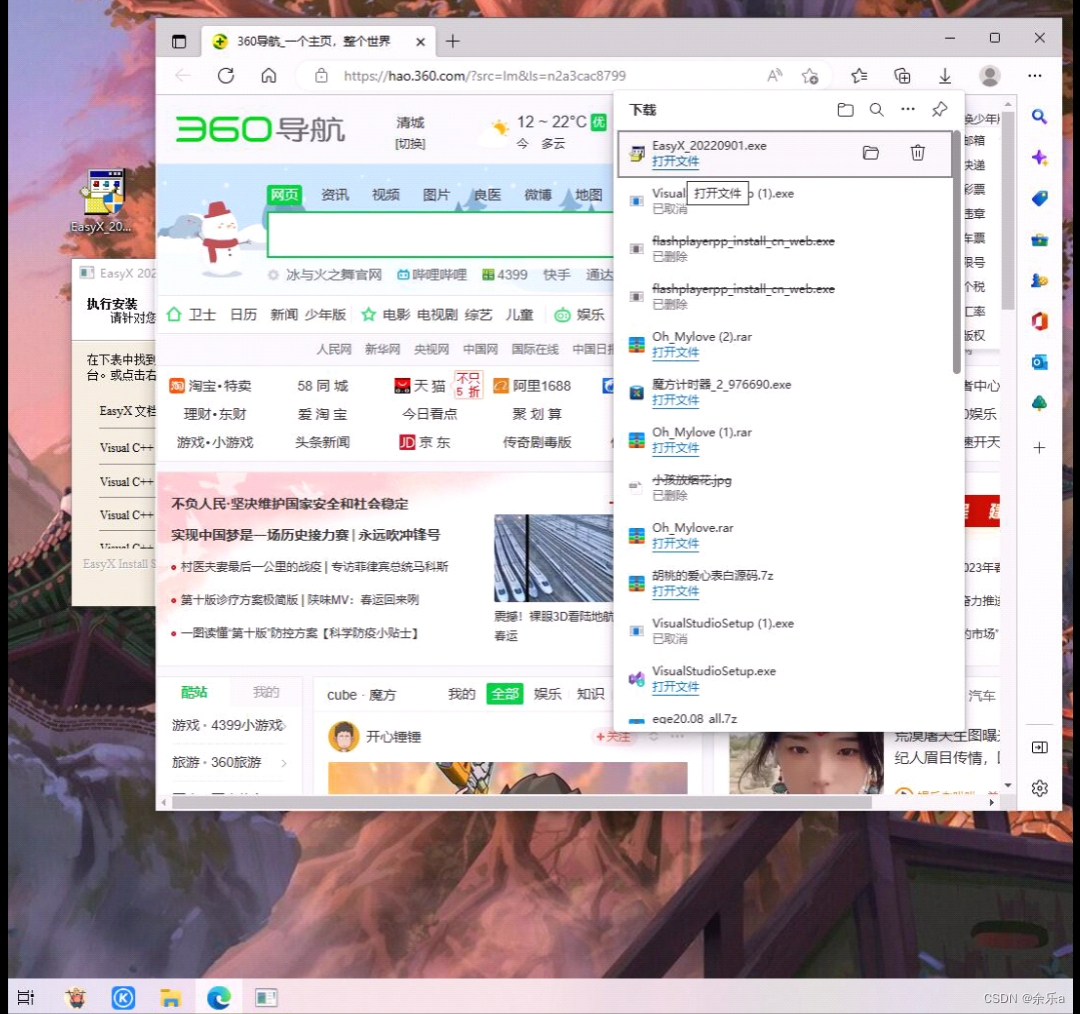Open the Outlook sidebar icon
This screenshot has width=1080, height=1014.
click(x=1039, y=362)
